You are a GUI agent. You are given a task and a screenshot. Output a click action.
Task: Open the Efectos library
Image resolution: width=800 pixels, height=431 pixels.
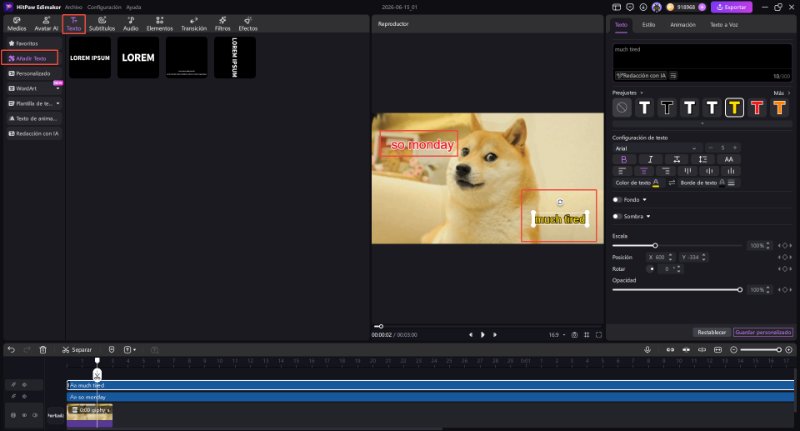coord(248,24)
